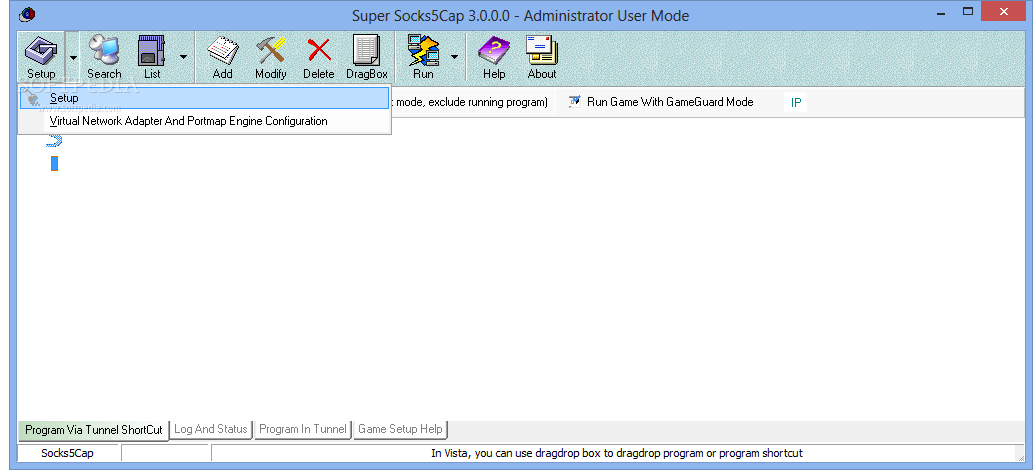This screenshot has width=1033, height=470.
Task: Click the About toolbar icon
Action: [x=542, y=57]
